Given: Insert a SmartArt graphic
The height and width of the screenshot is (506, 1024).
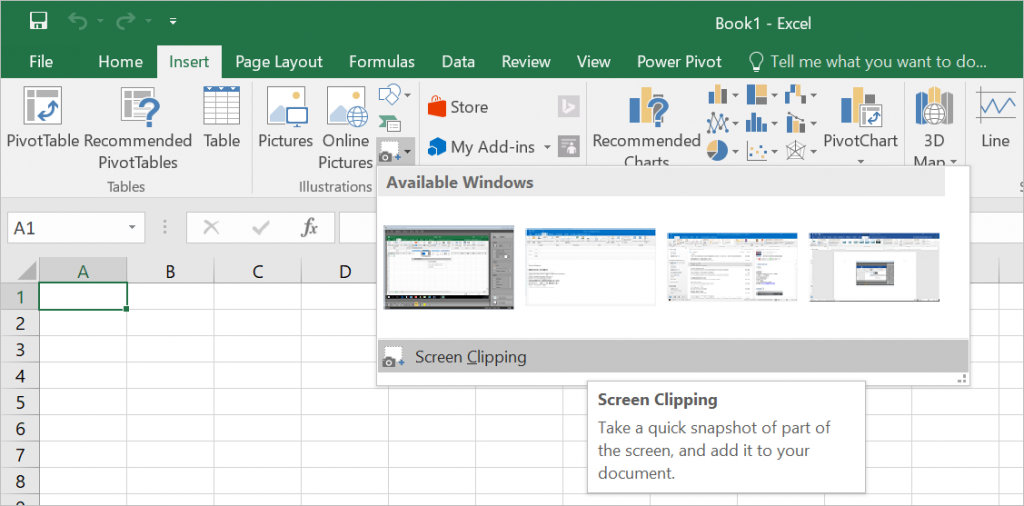Looking at the screenshot, I should pyautogui.click(x=391, y=123).
